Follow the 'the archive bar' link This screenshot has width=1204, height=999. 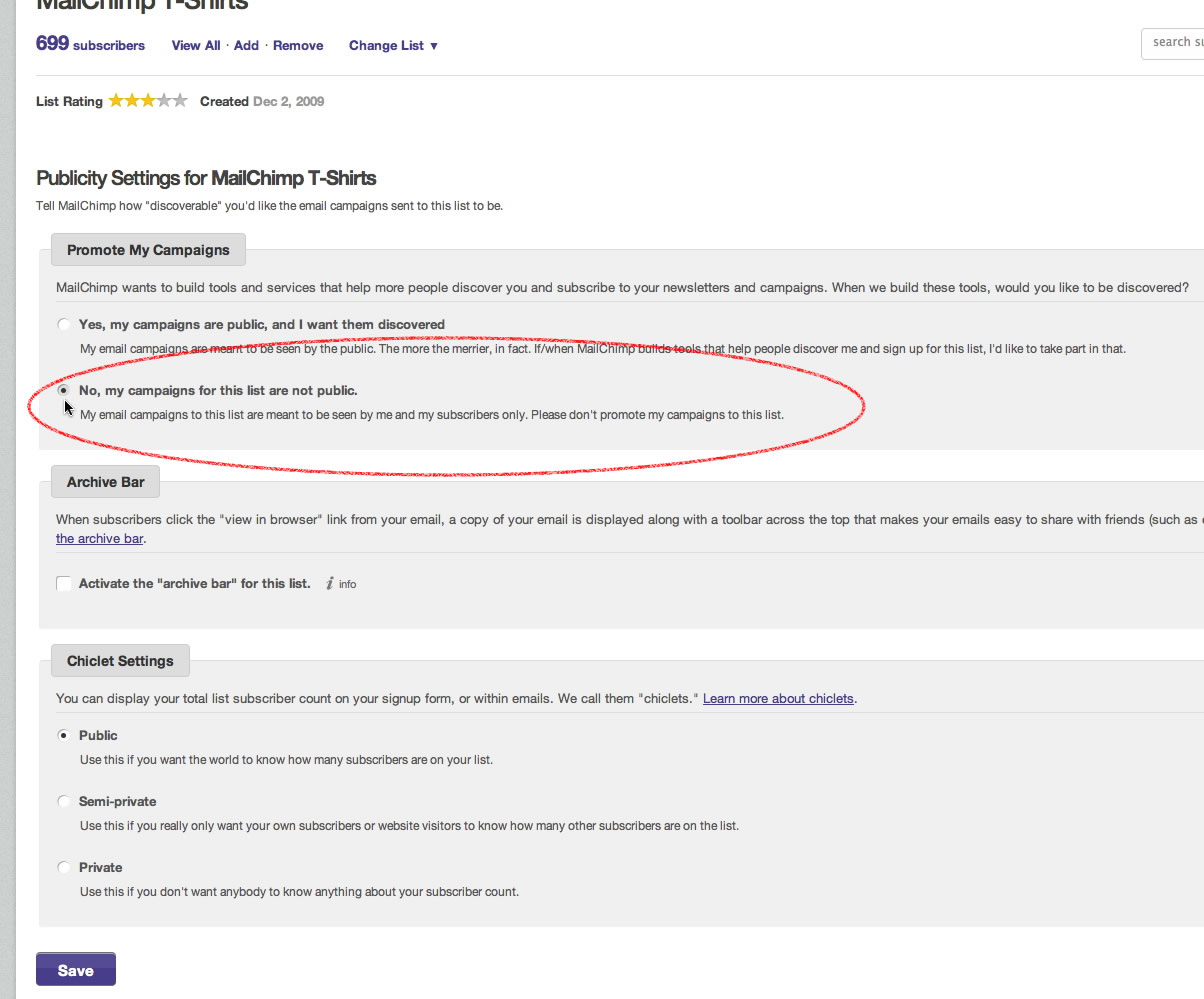click(100, 539)
